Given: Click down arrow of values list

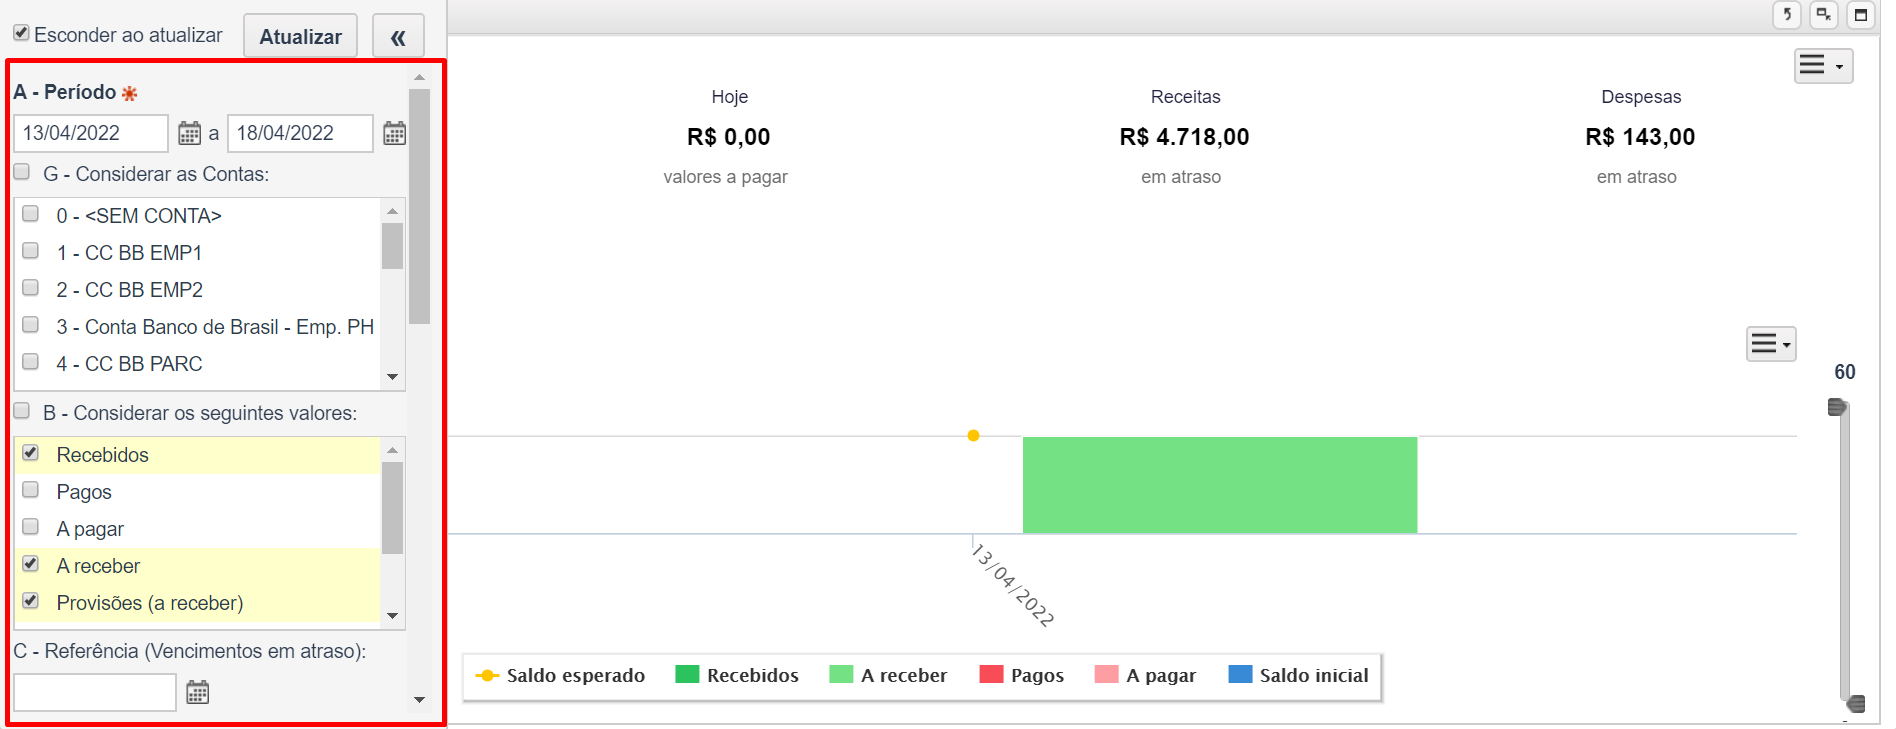Looking at the screenshot, I should coord(393,616).
